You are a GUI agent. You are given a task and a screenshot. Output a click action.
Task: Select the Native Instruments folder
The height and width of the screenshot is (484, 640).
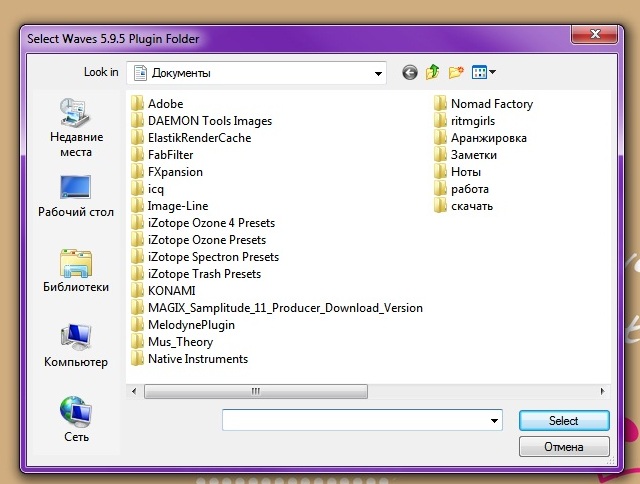pyautogui.click(x=197, y=359)
